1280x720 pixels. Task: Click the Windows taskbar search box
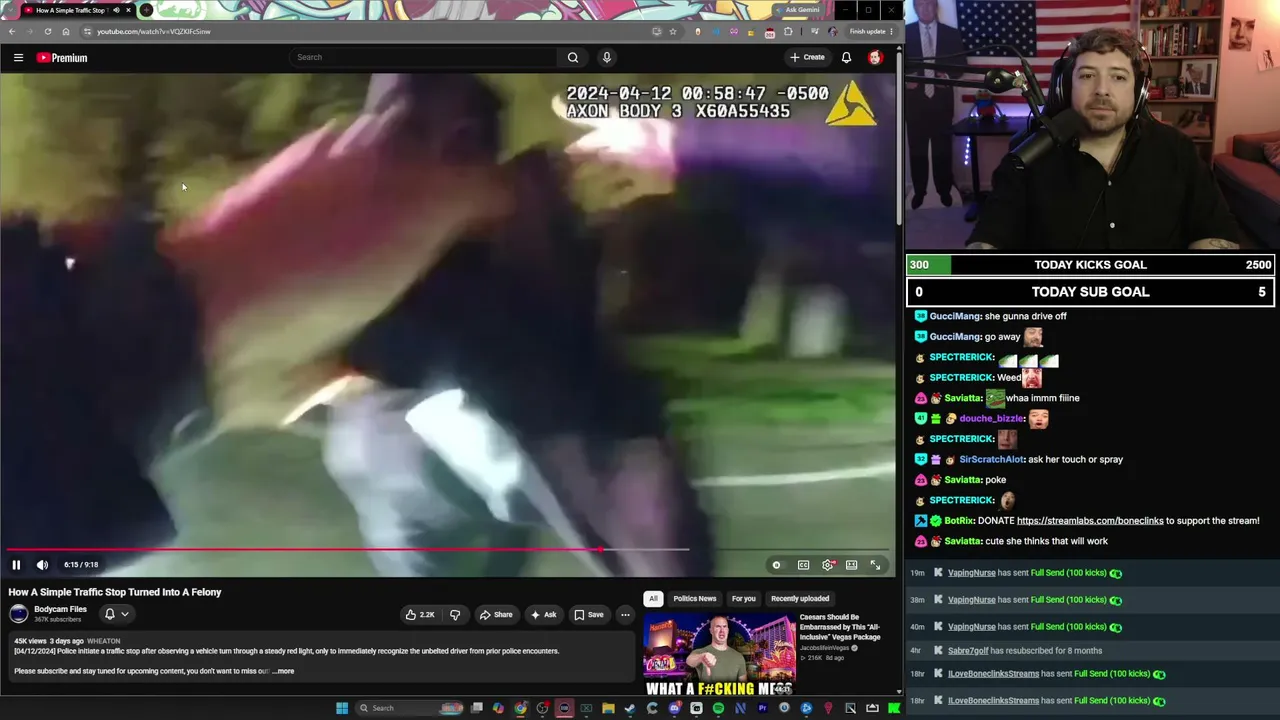tap(408, 708)
